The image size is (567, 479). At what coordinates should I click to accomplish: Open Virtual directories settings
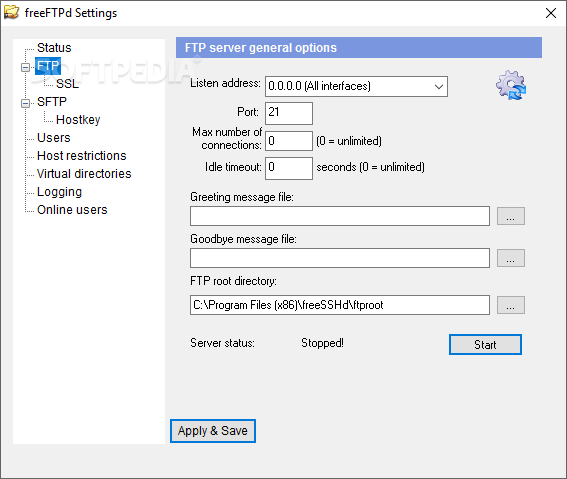(x=84, y=174)
